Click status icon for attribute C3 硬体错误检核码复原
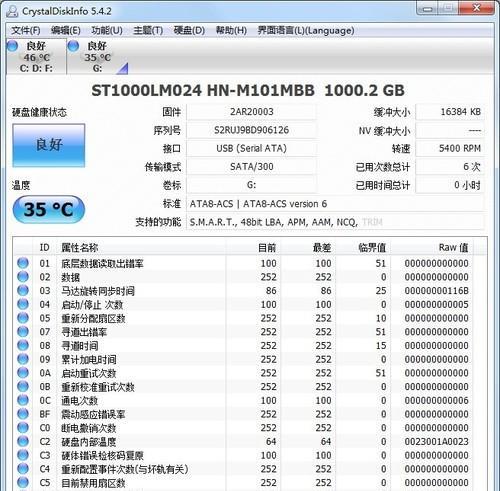500x491 pixels. coord(23,455)
